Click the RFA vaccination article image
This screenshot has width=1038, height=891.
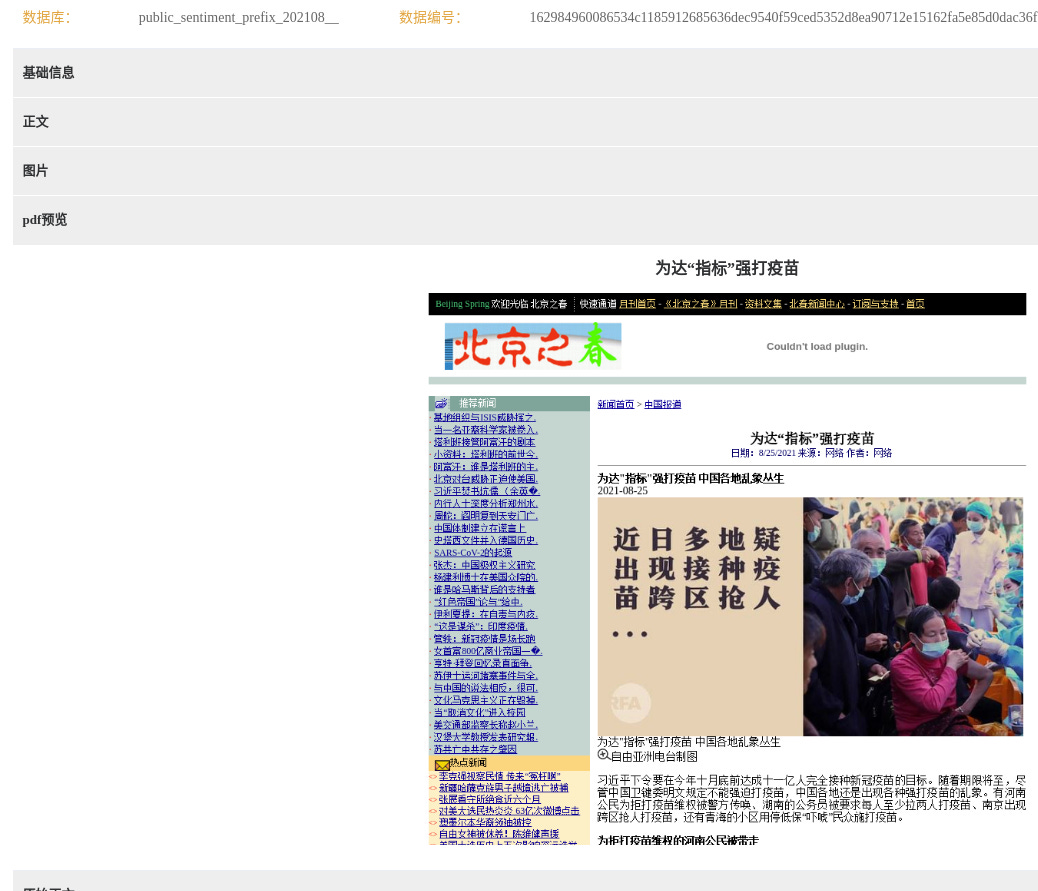810,617
